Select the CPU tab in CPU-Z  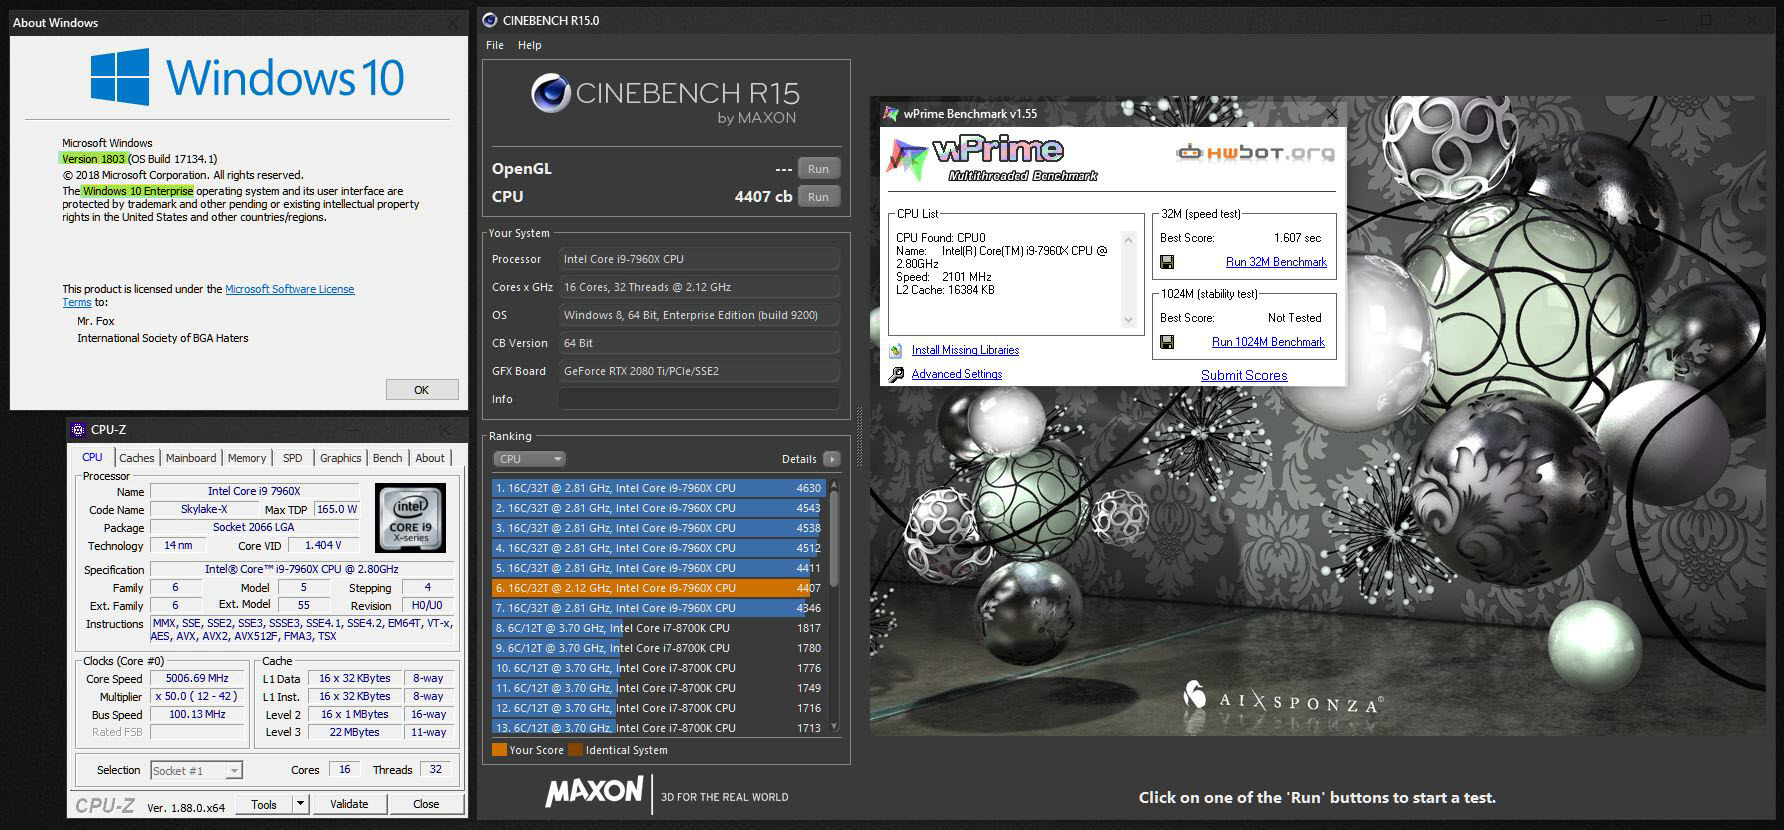pyautogui.click(x=92, y=457)
